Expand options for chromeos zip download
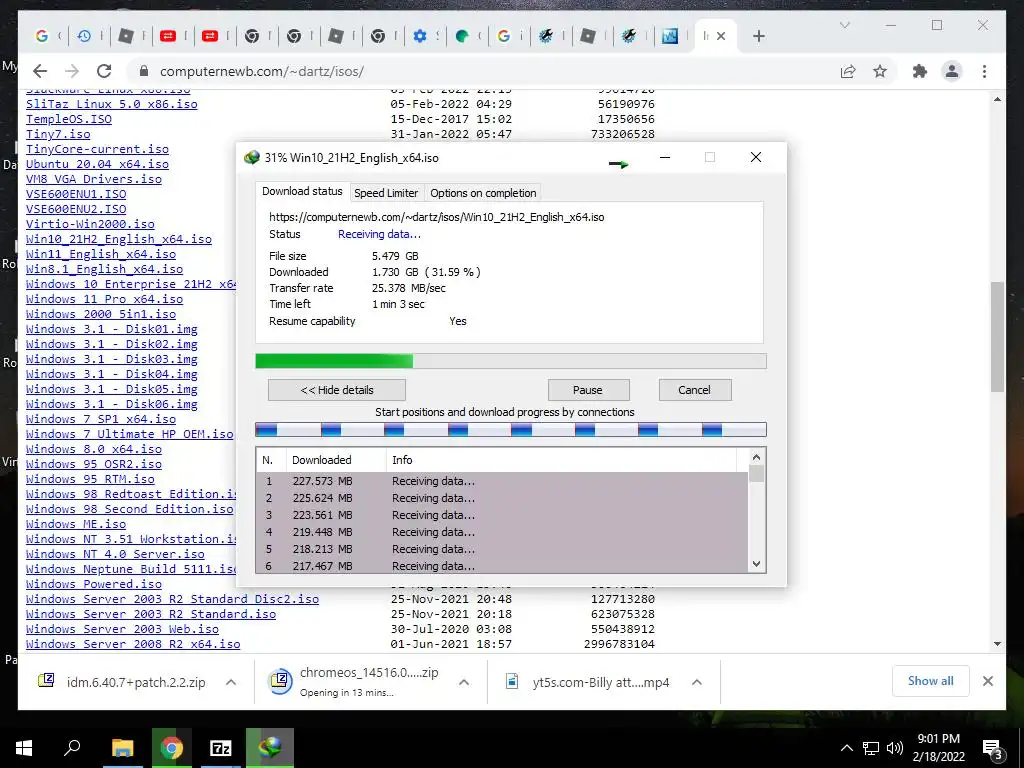 tap(464, 682)
